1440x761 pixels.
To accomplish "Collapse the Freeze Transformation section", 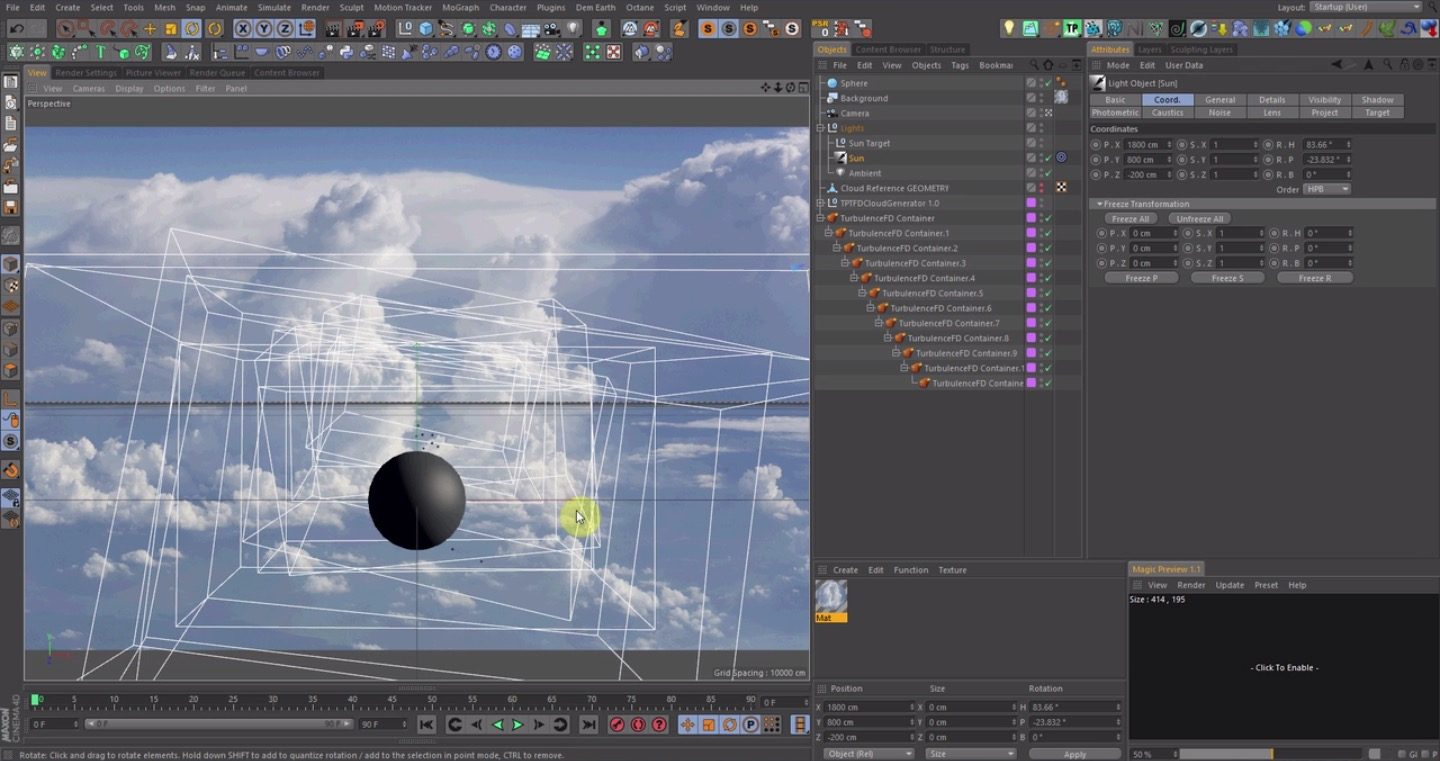I will (x=1100, y=204).
